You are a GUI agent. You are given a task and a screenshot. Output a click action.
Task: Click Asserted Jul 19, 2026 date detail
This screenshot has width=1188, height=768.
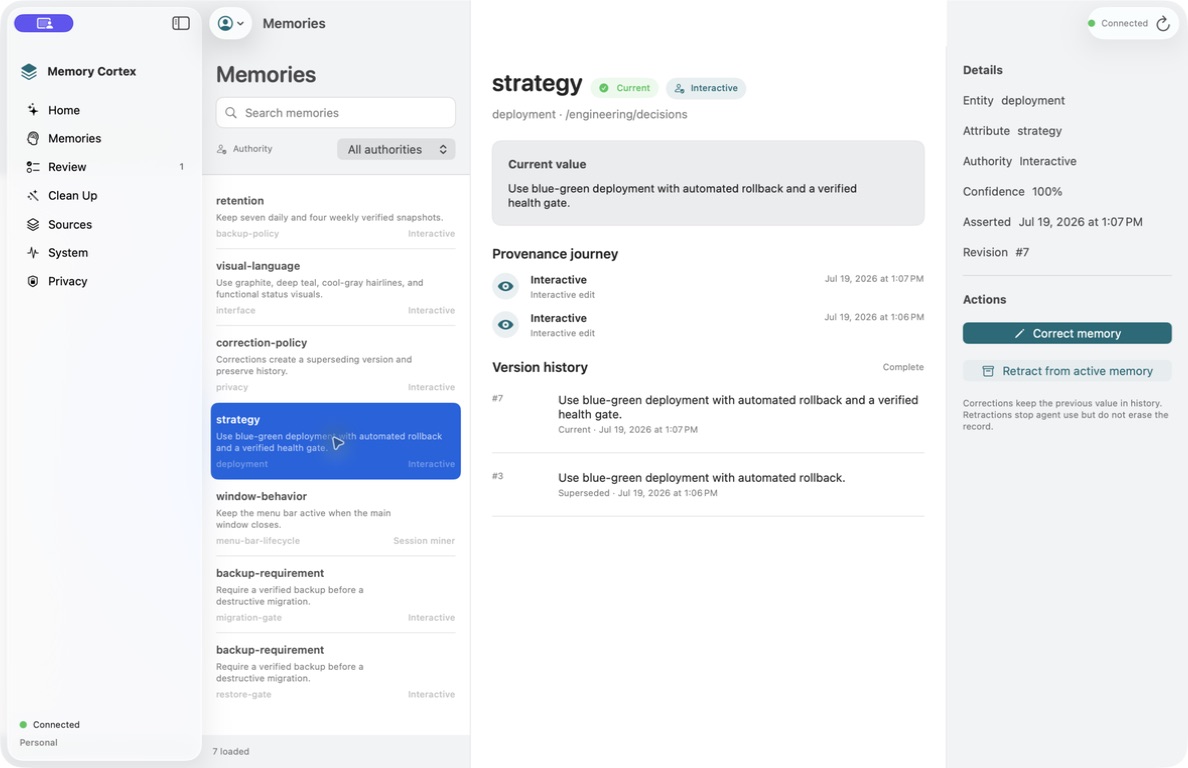(x=1052, y=222)
